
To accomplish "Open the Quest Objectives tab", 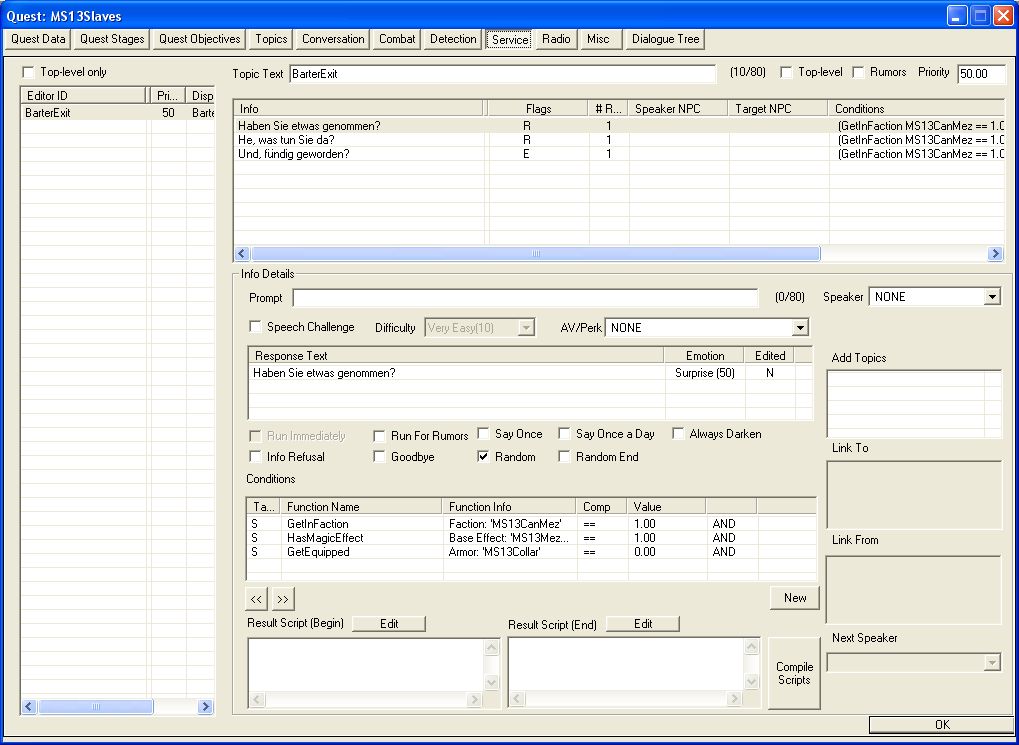I will [x=200, y=39].
